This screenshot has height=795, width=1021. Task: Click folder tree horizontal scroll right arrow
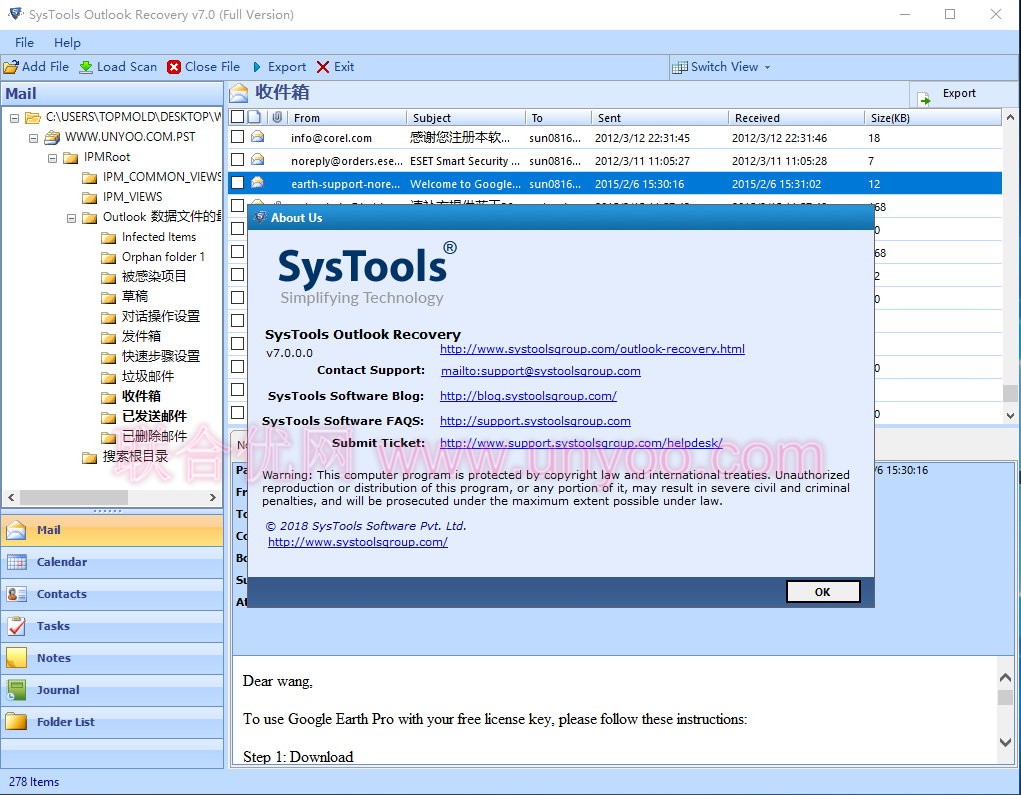(x=212, y=497)
